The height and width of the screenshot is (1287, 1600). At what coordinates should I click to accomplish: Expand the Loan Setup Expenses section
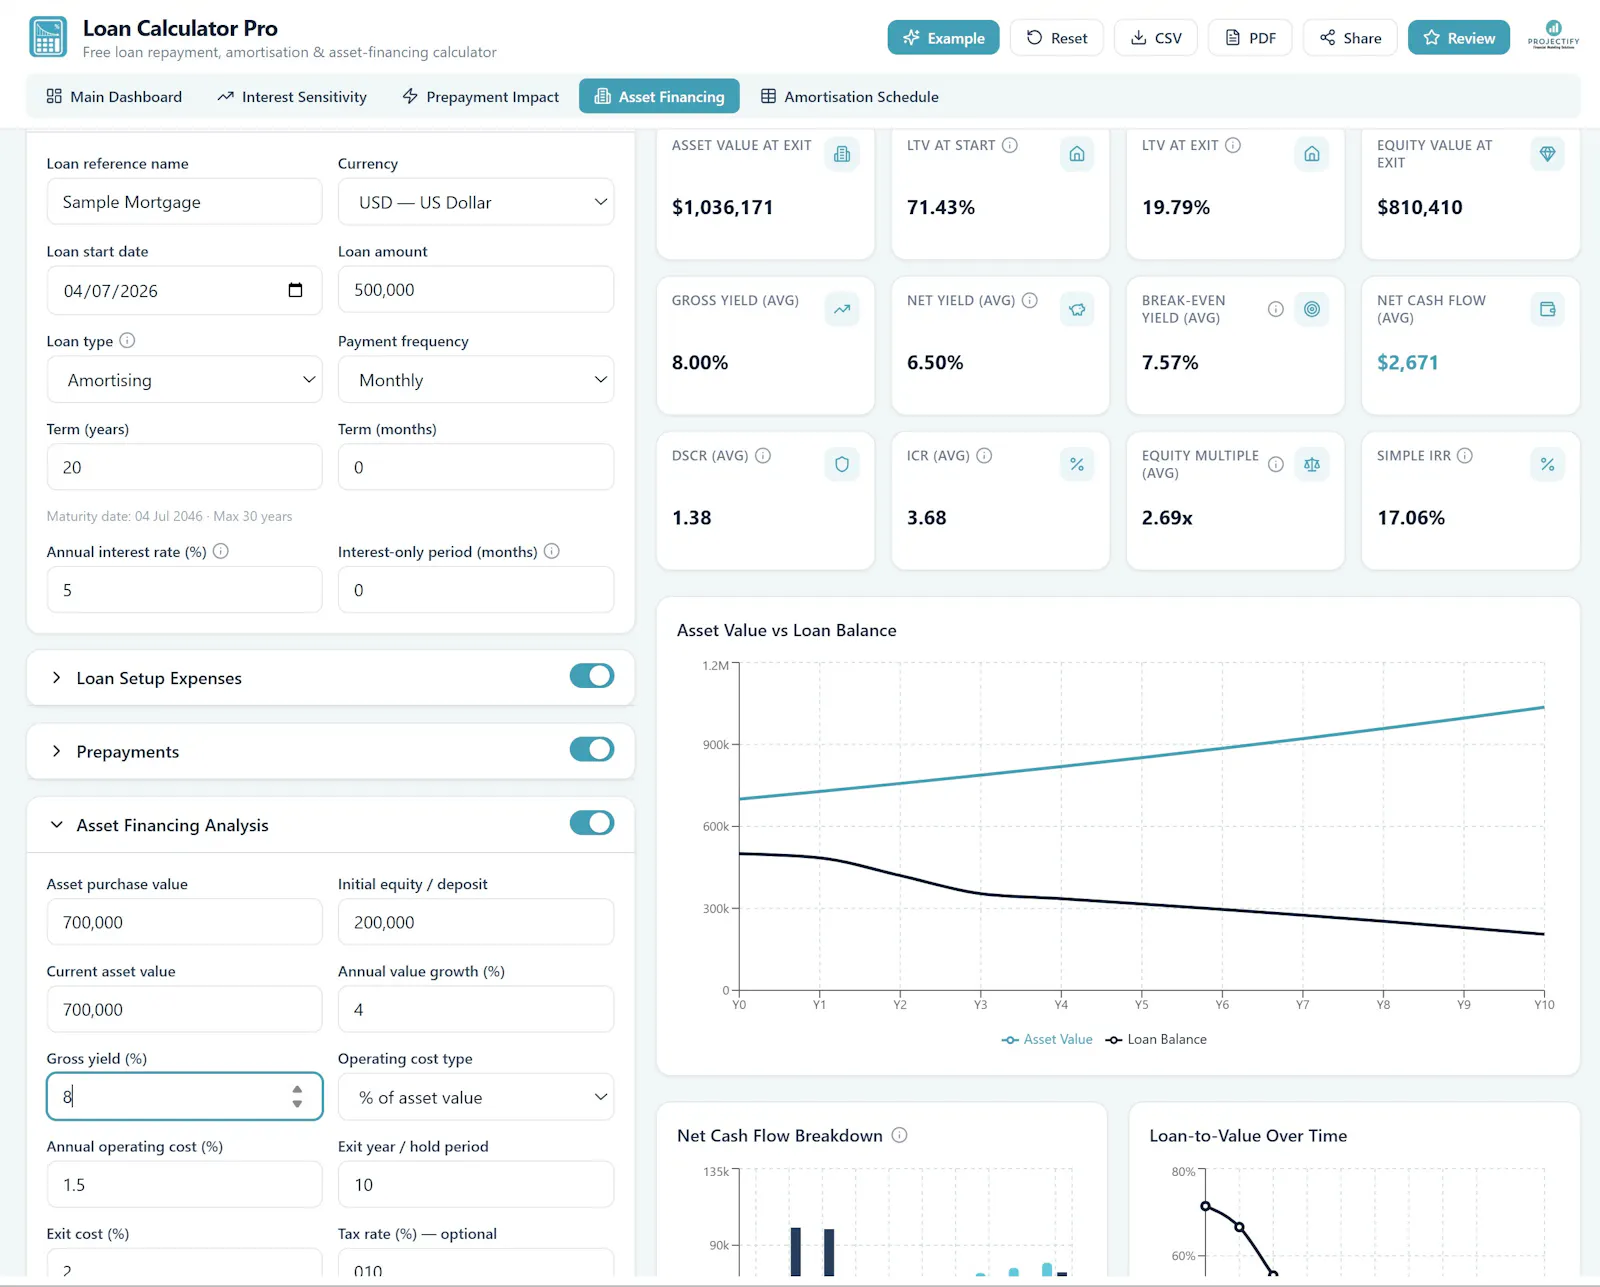point(57,677)
